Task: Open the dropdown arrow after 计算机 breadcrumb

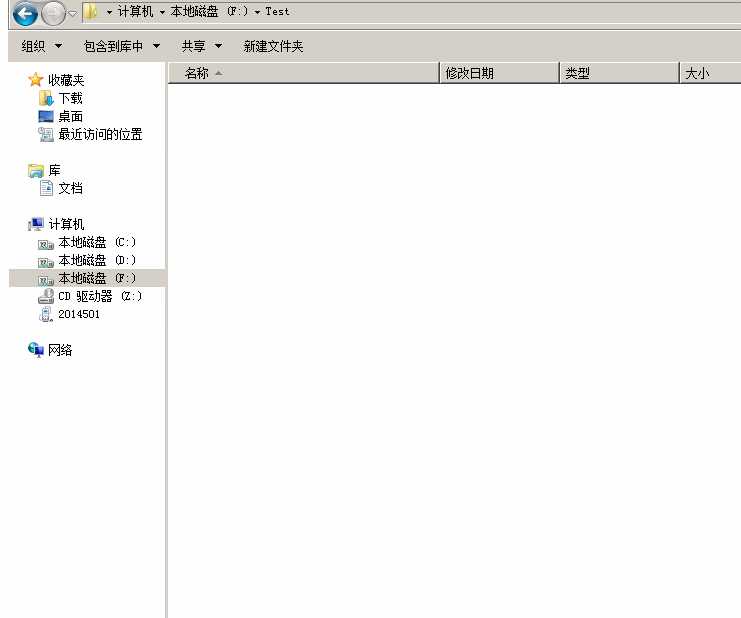Action: click(x=162, y=12)
